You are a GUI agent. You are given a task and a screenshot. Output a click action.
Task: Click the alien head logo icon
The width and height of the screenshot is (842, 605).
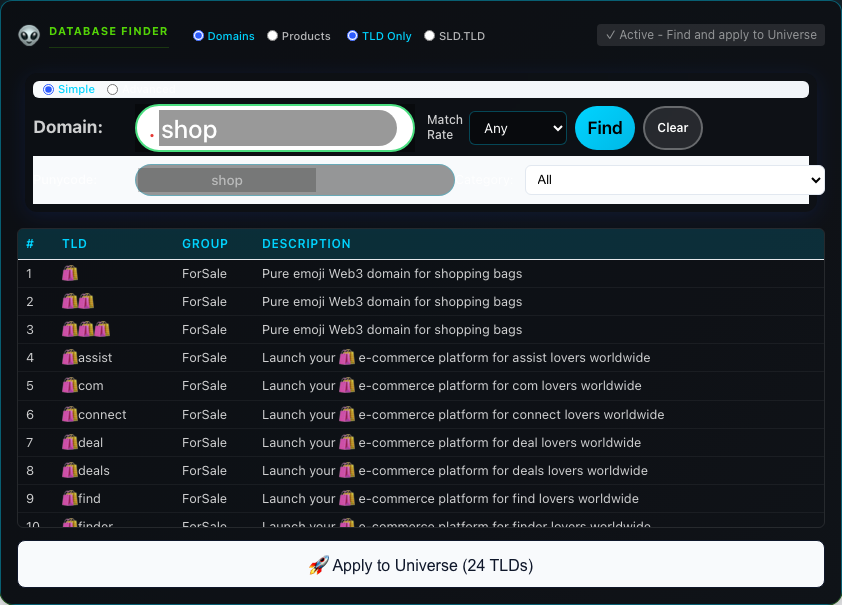click(x=29, y=35)
